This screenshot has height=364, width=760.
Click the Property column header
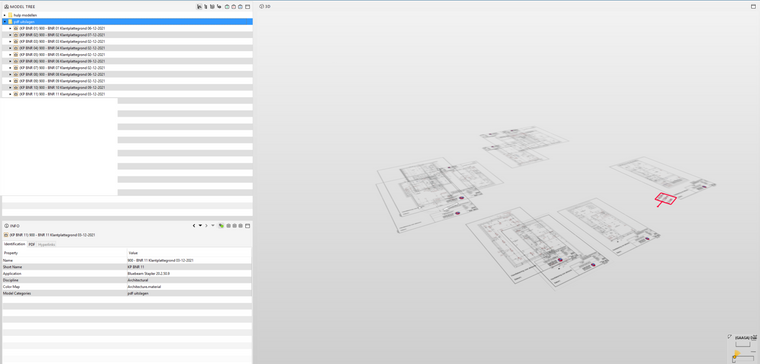64,253
